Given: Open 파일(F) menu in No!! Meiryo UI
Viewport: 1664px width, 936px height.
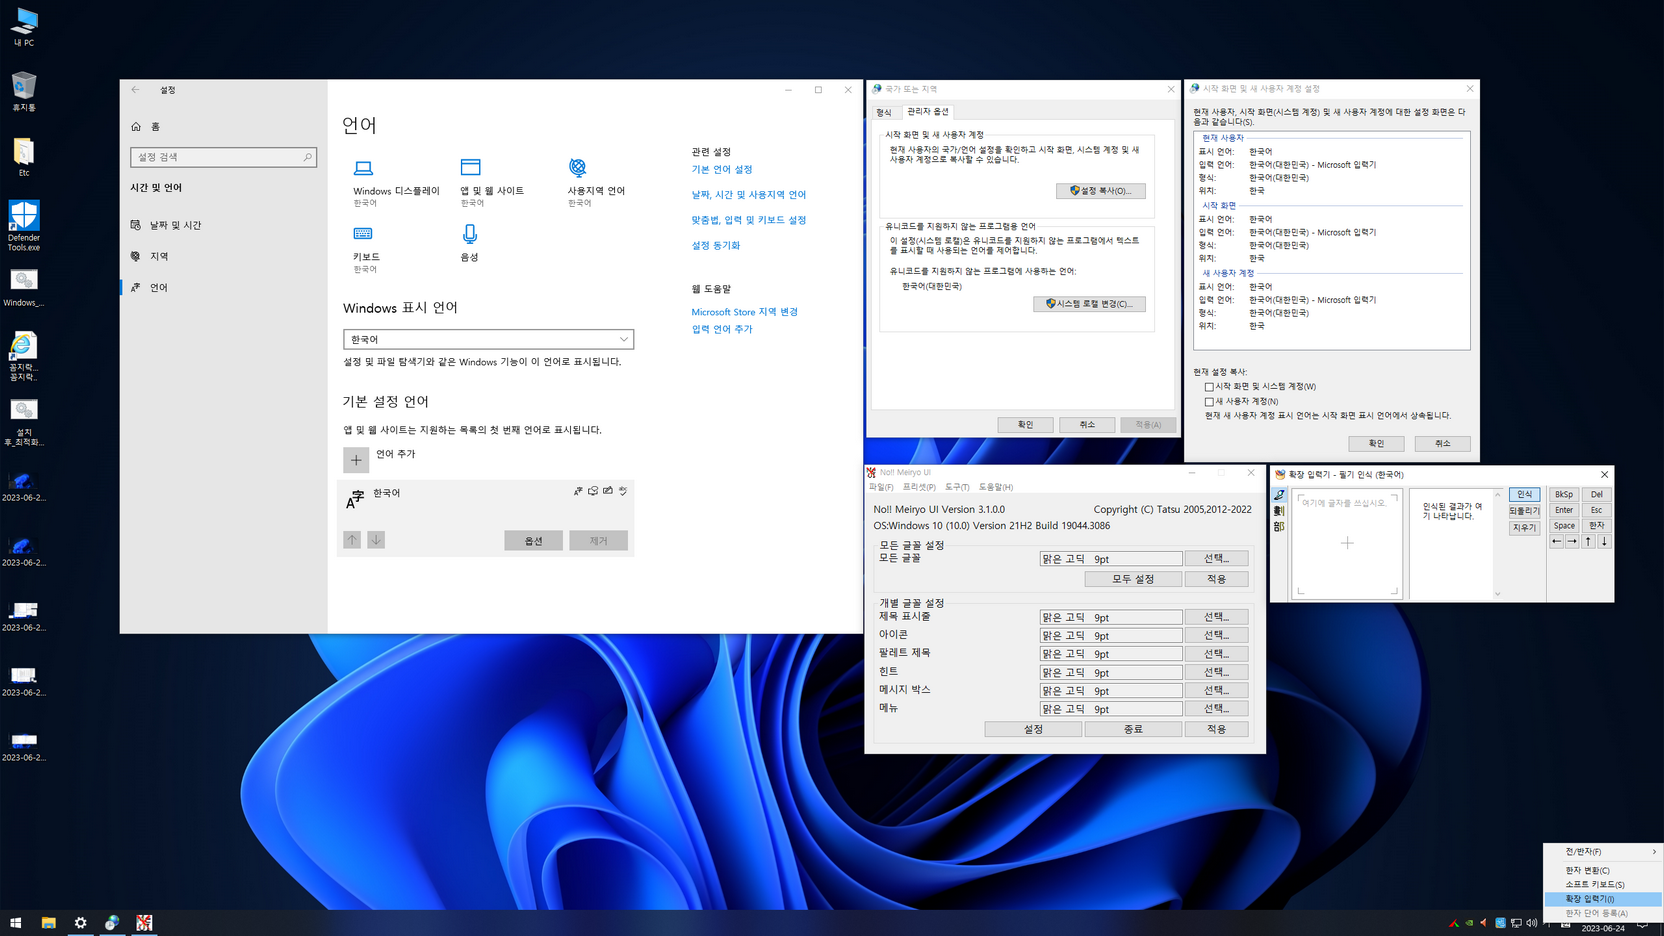Looking at the screenshot, I should (x=881, y=487).
